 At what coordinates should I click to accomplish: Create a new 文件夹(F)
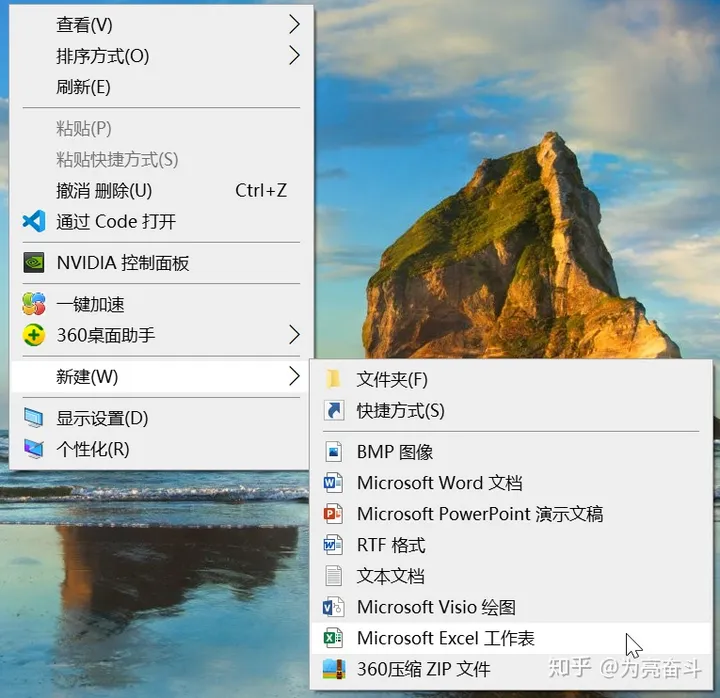(x=512, y=379)
